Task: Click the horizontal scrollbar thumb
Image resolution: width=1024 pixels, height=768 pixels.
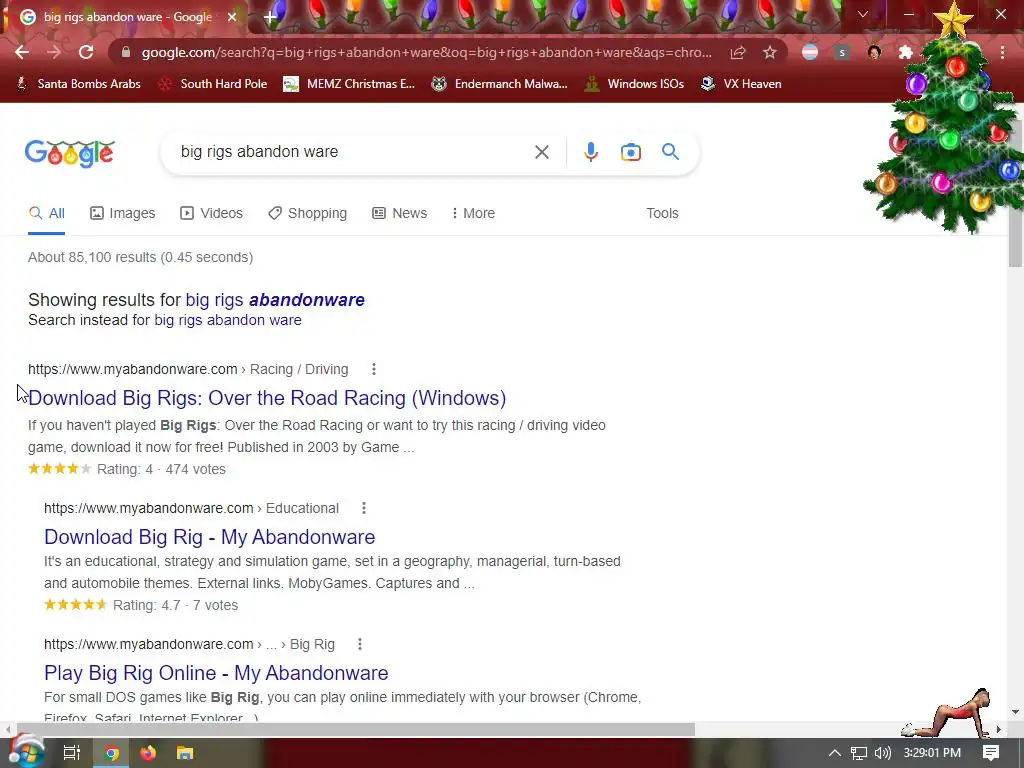Action: pos(356,729)
